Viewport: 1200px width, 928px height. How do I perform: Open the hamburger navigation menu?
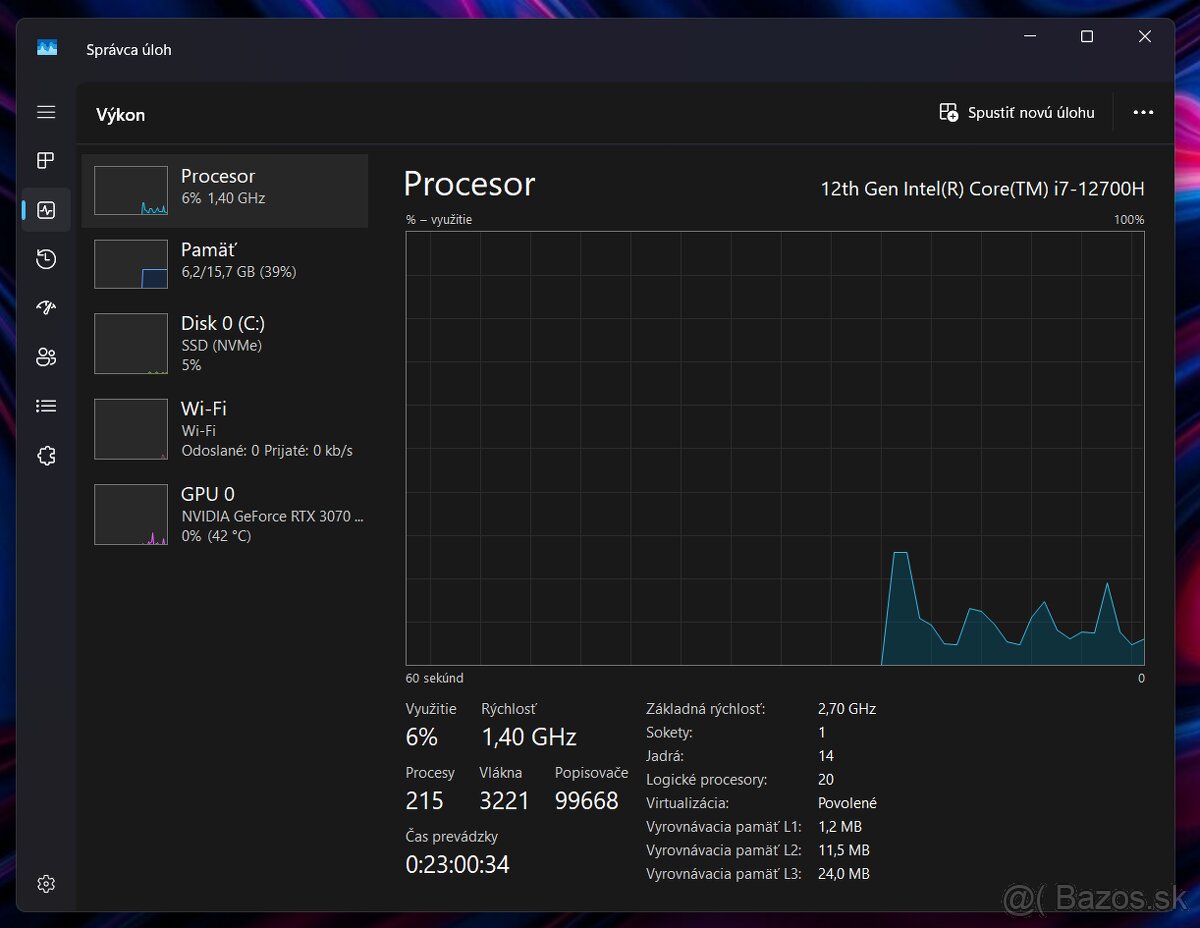(x=46, y=112)
